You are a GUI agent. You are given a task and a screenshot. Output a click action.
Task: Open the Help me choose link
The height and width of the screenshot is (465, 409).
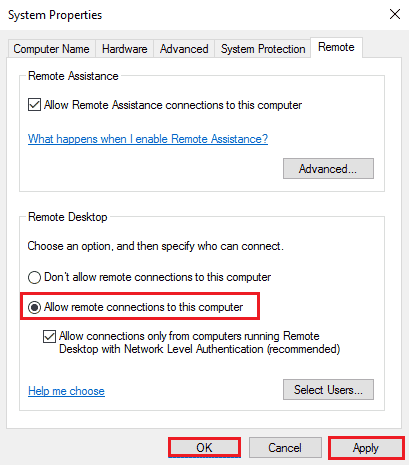[x=66, y=391]
